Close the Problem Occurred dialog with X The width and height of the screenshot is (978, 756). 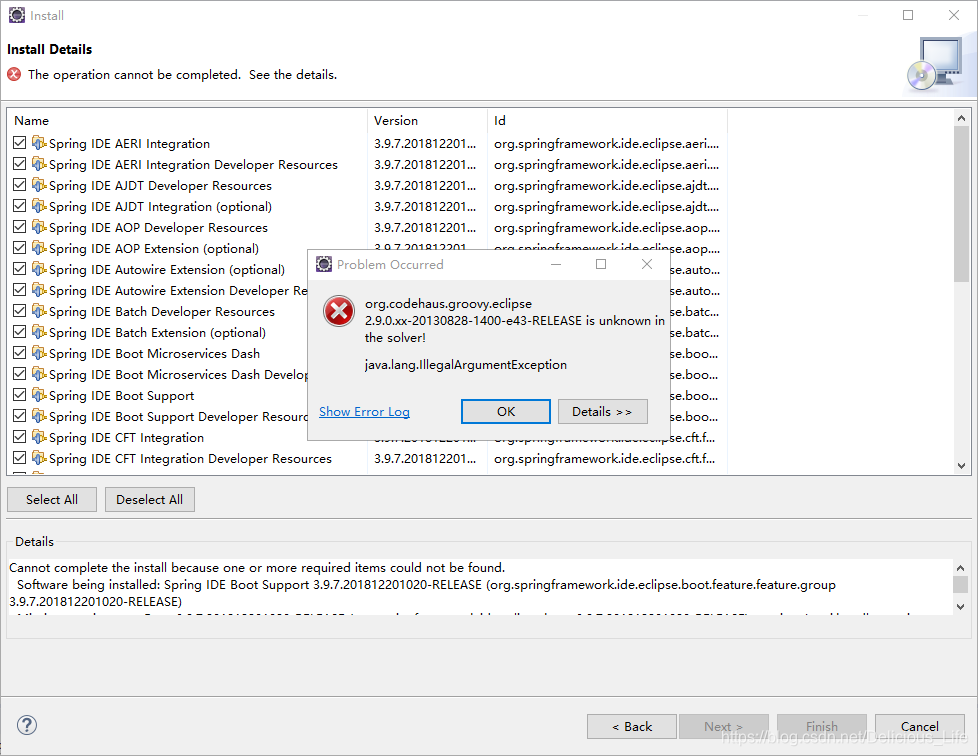(647, 264)
